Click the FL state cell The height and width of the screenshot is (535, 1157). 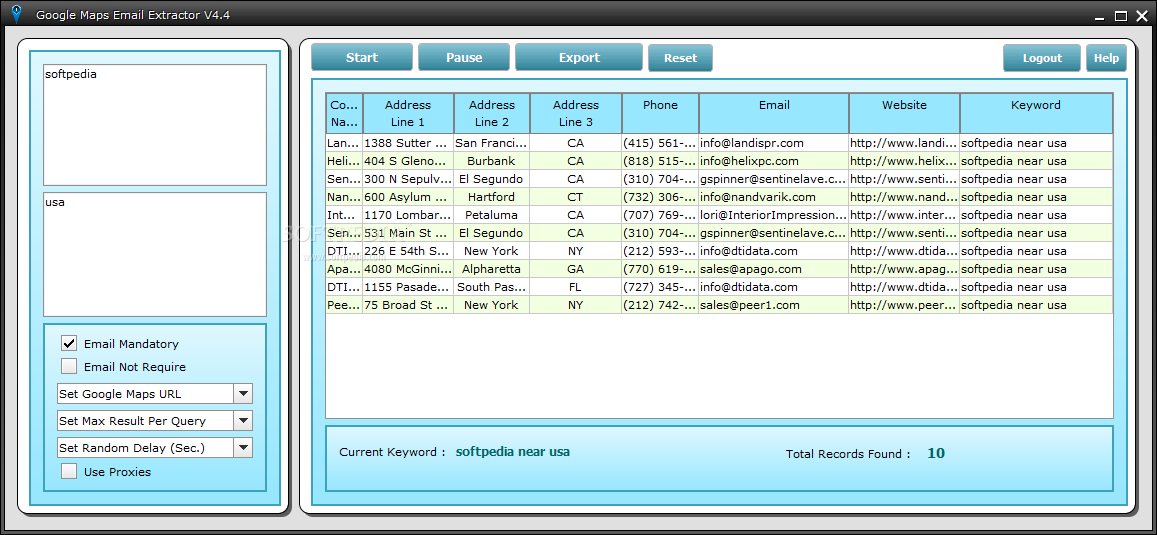pyautogui.click(x=576, y=287)
